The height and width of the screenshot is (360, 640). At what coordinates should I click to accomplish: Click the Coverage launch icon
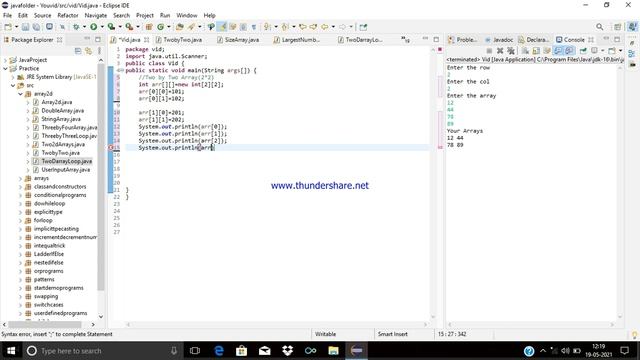(x=111, y=27)
